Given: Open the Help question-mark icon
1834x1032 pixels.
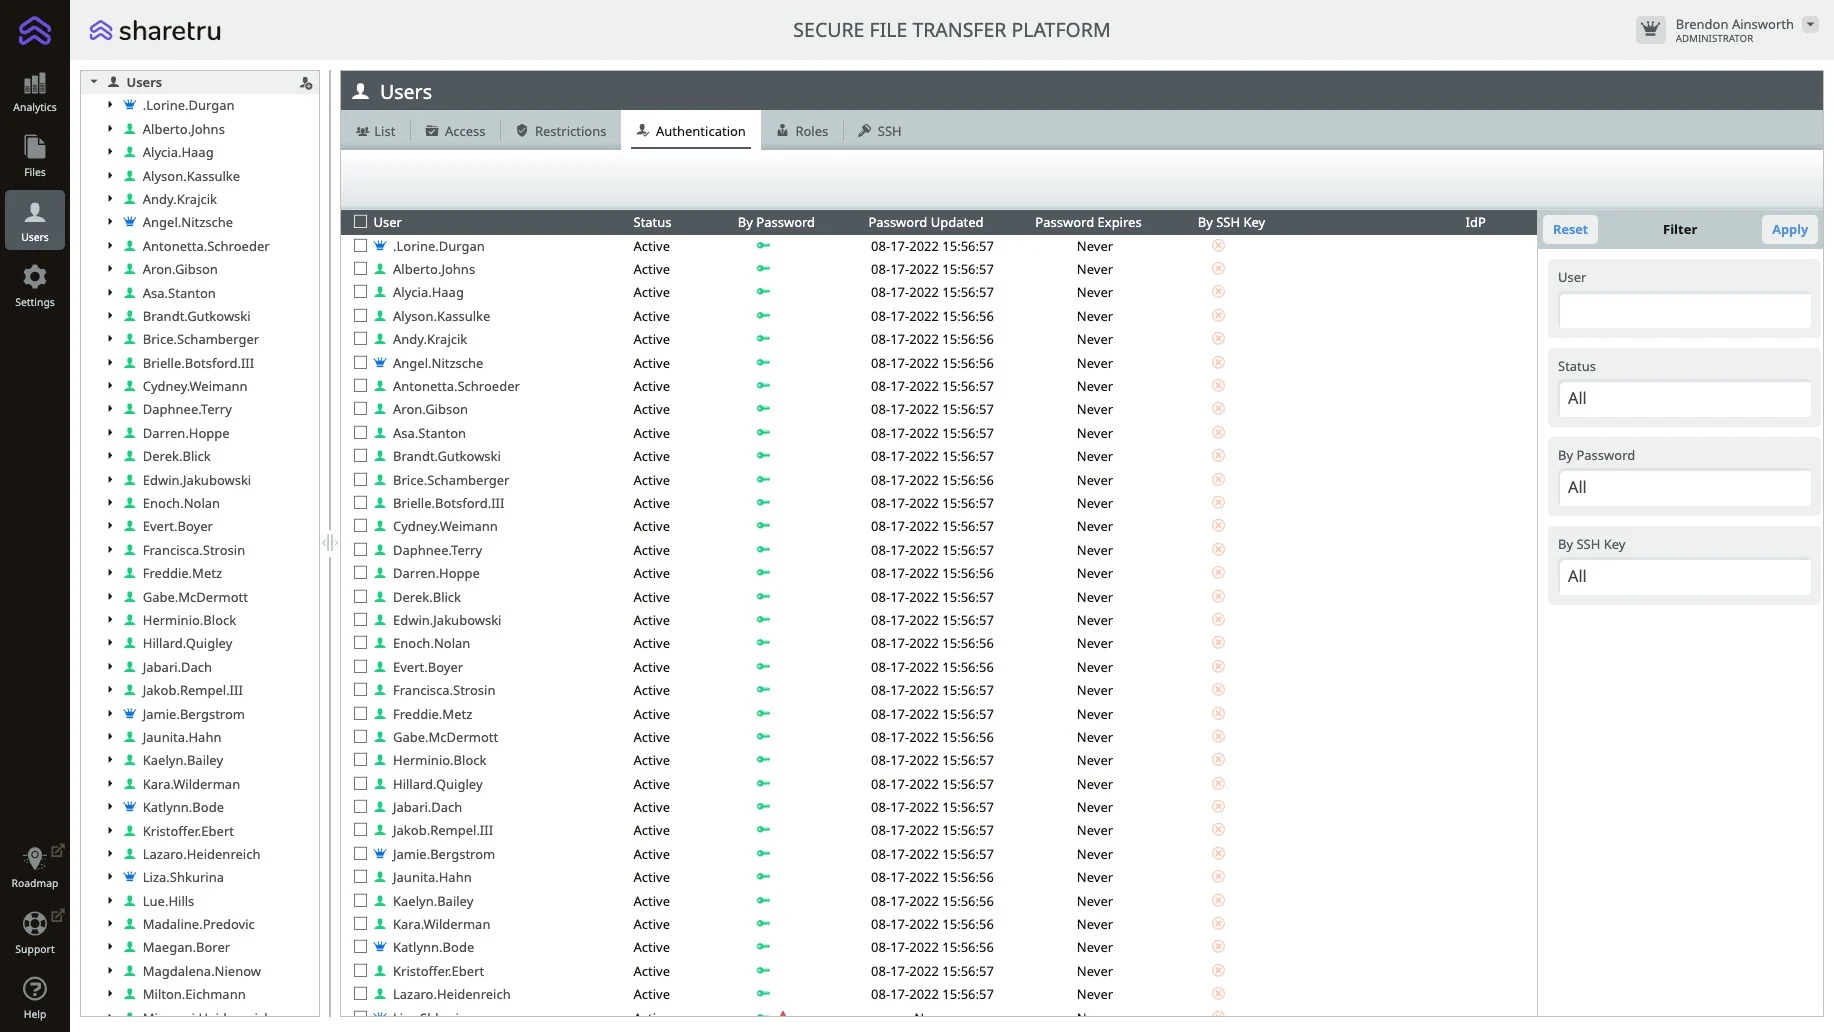Looking at the screenshot, I should [x=35, y=998].
